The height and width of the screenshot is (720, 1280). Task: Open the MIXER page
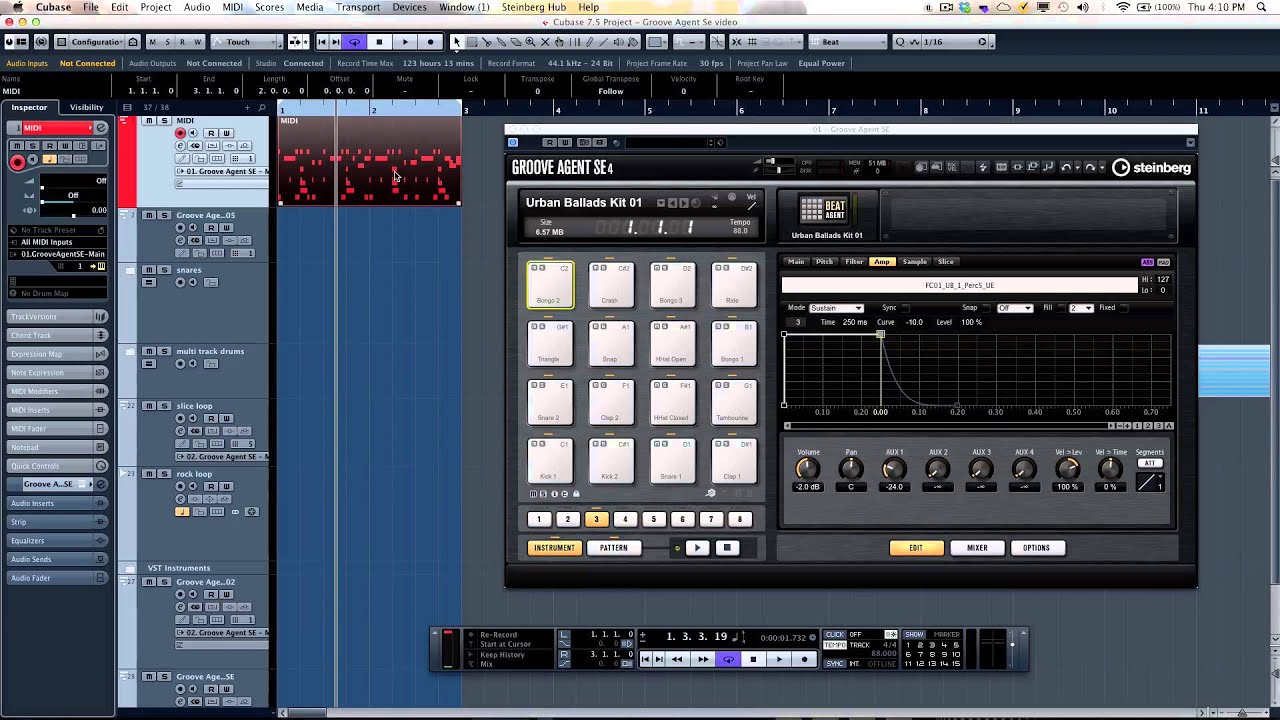tap(977, 548)
